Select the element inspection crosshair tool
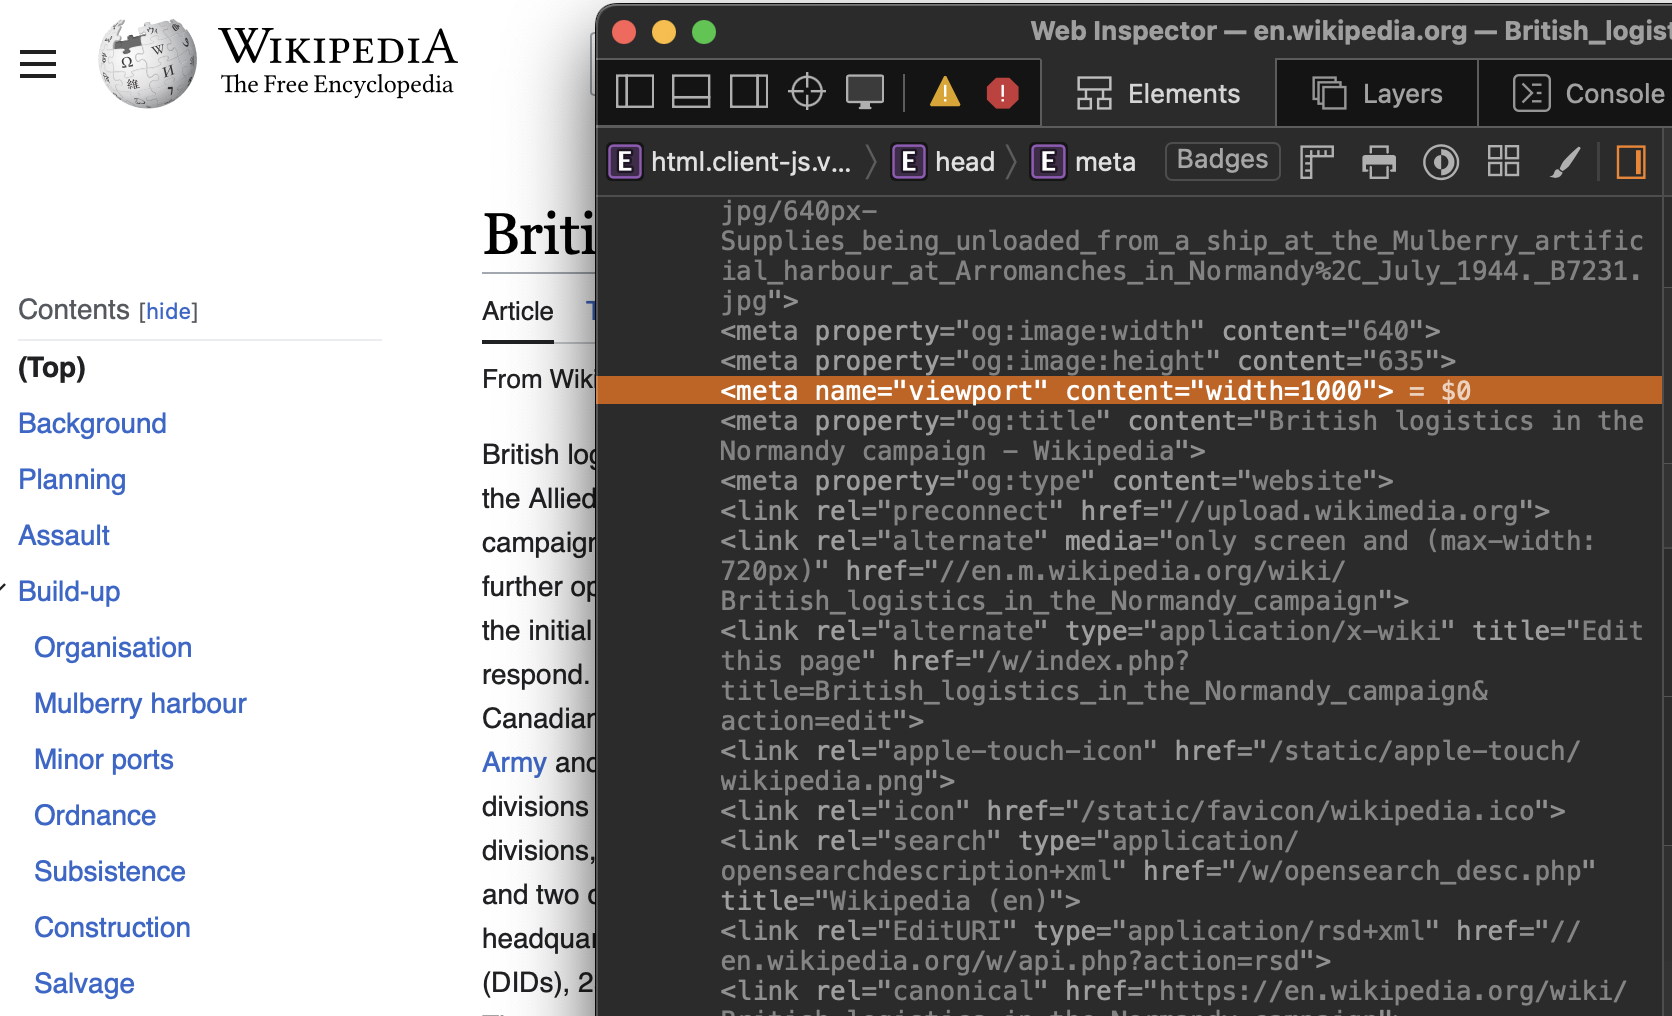Image resolution: width=1672 pixels, height=1016 pixels. pos(806,90)
